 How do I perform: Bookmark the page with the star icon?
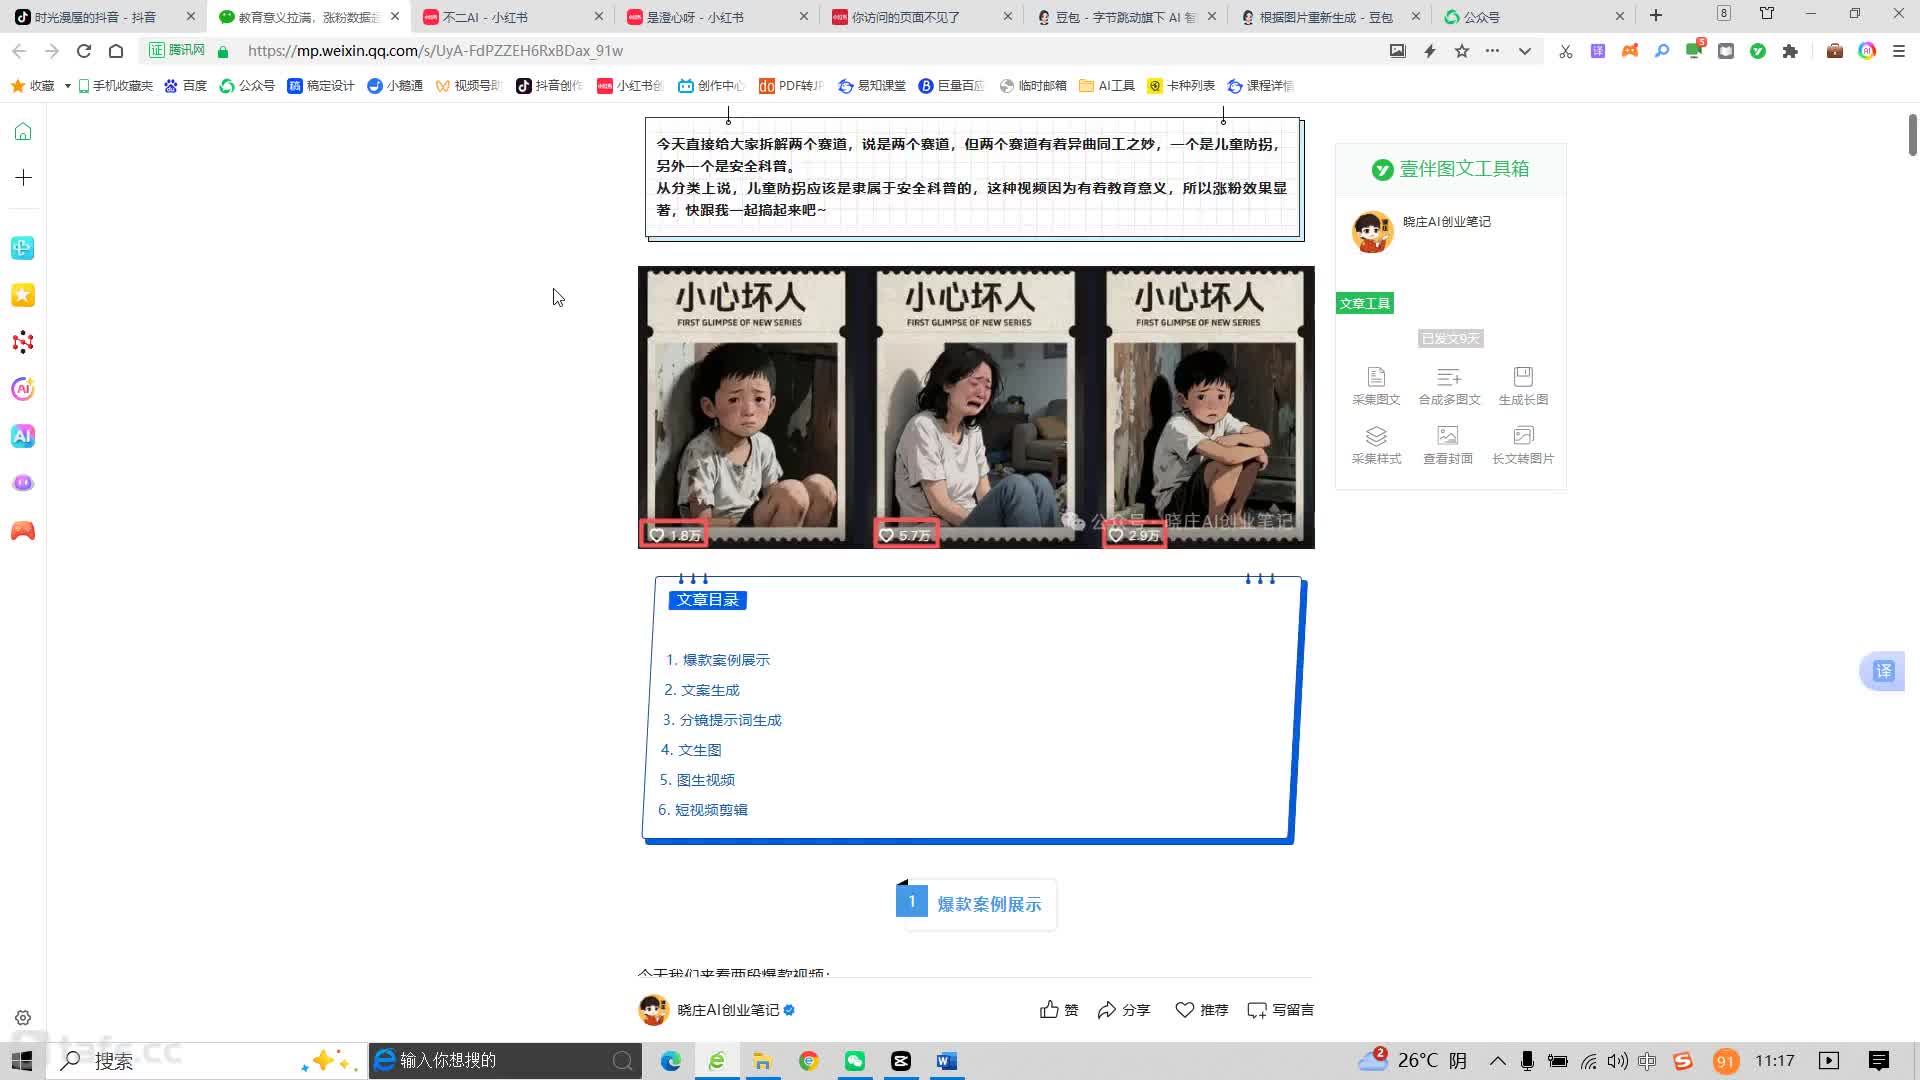(x=1462, y=51)
